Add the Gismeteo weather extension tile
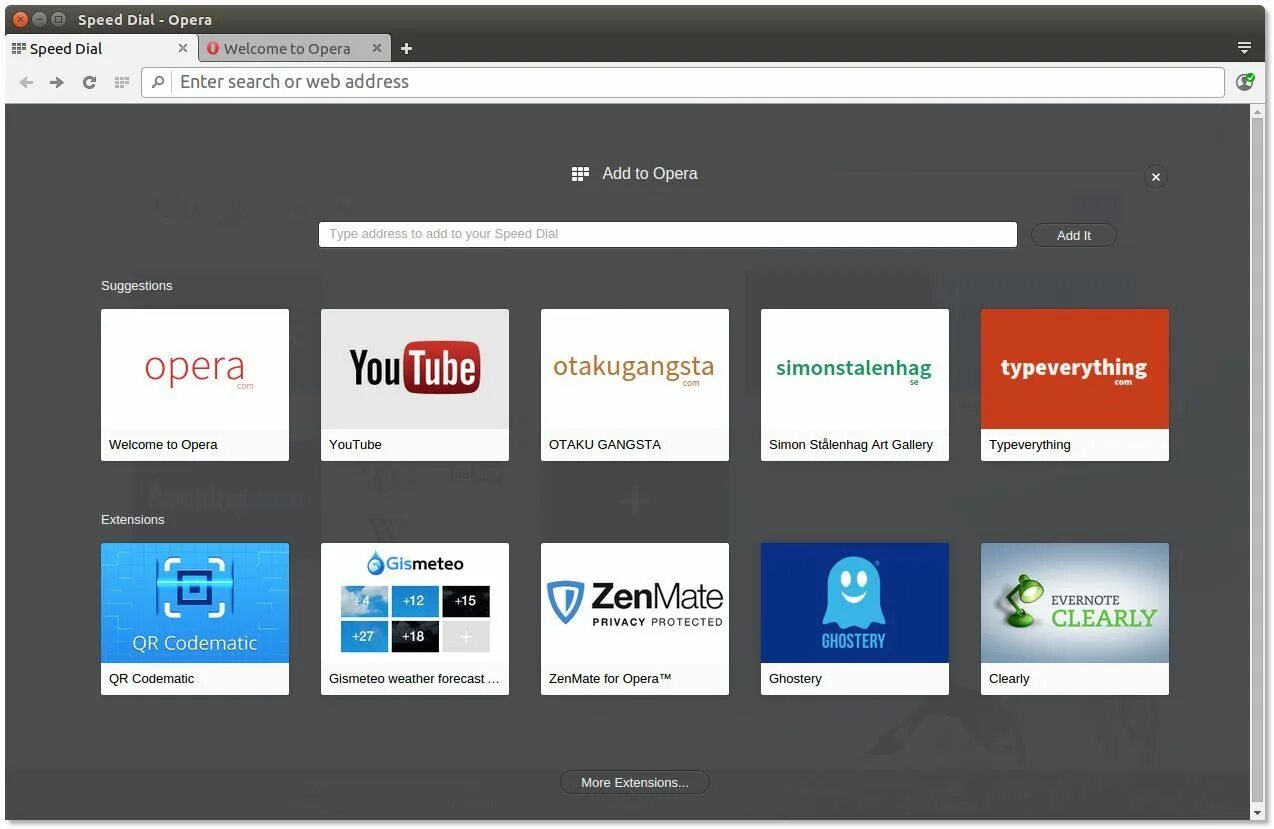This screenshot has width=1274, height=829. point(415,619)
